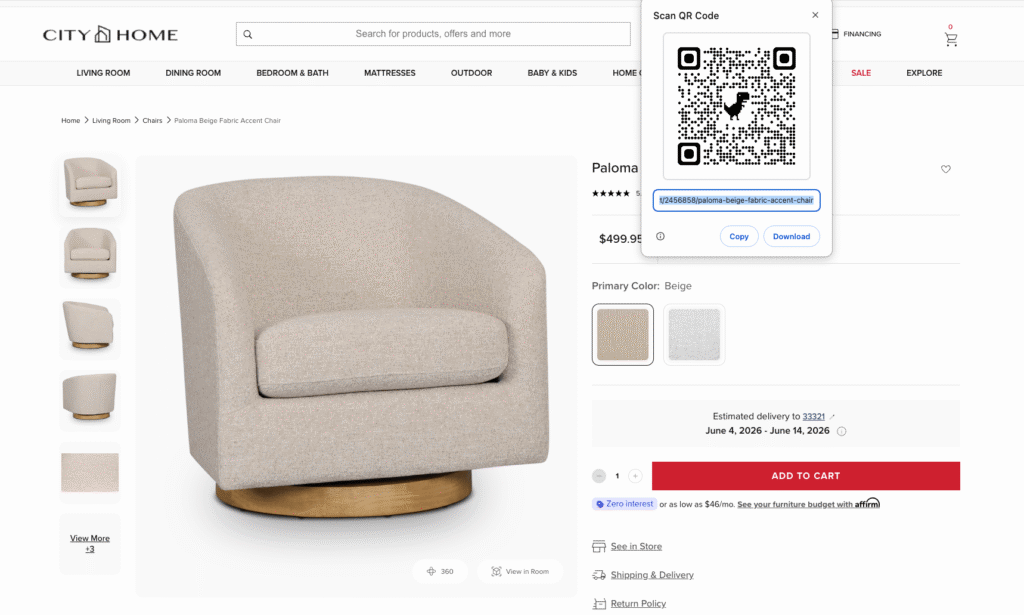Go to Living Room breadcrumb
Screen dimensions: 1024x615
click(111, 121)
